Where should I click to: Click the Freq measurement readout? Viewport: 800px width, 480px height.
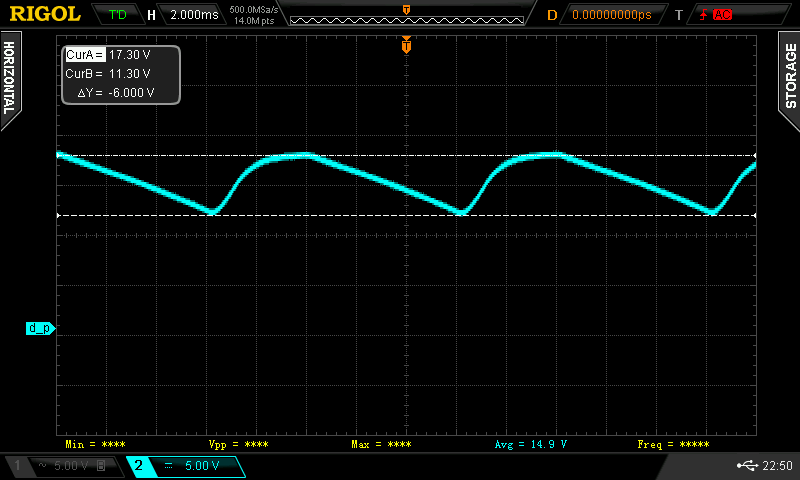pyautogui.click(x=673, y=444)
